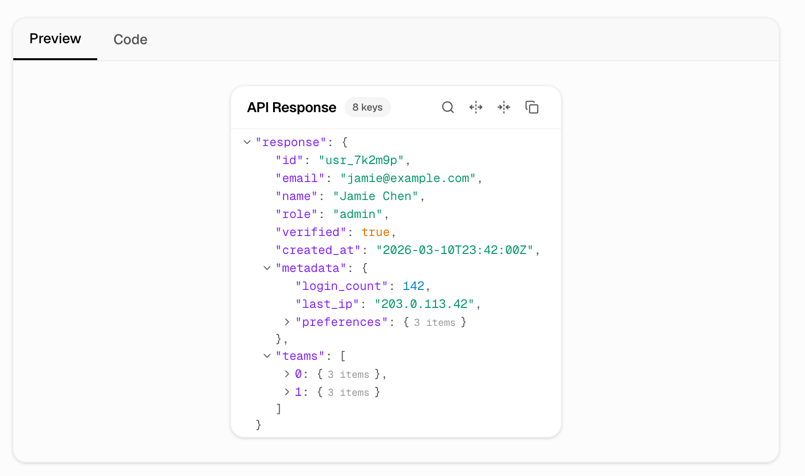Select the last_ip value 203.0.113.42
Viewport: 805px width, 476px height.
[424, 304]
